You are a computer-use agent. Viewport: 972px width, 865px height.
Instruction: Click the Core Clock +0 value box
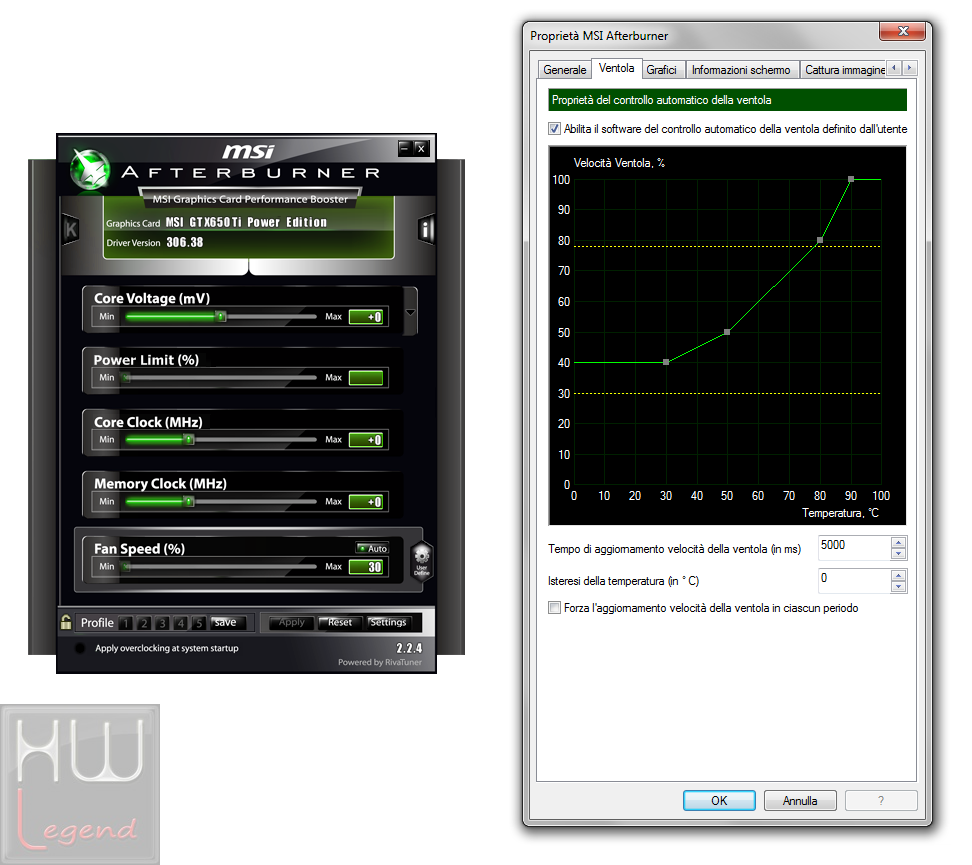click(x=366, y=440)
